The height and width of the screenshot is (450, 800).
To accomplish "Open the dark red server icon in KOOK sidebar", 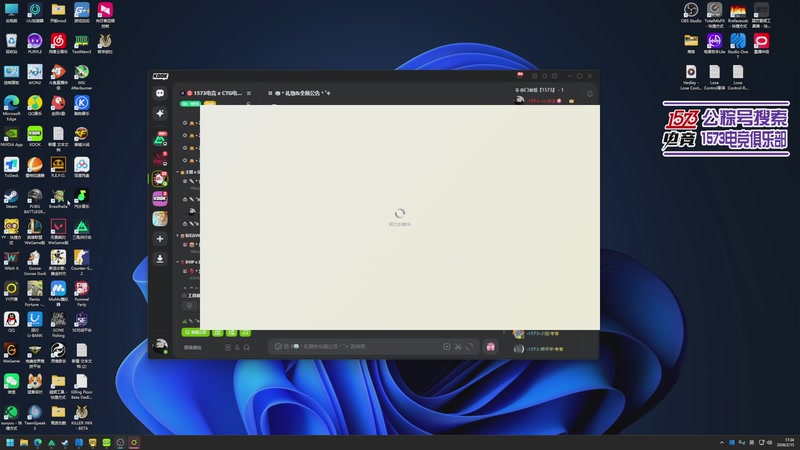I will (160, 158).
